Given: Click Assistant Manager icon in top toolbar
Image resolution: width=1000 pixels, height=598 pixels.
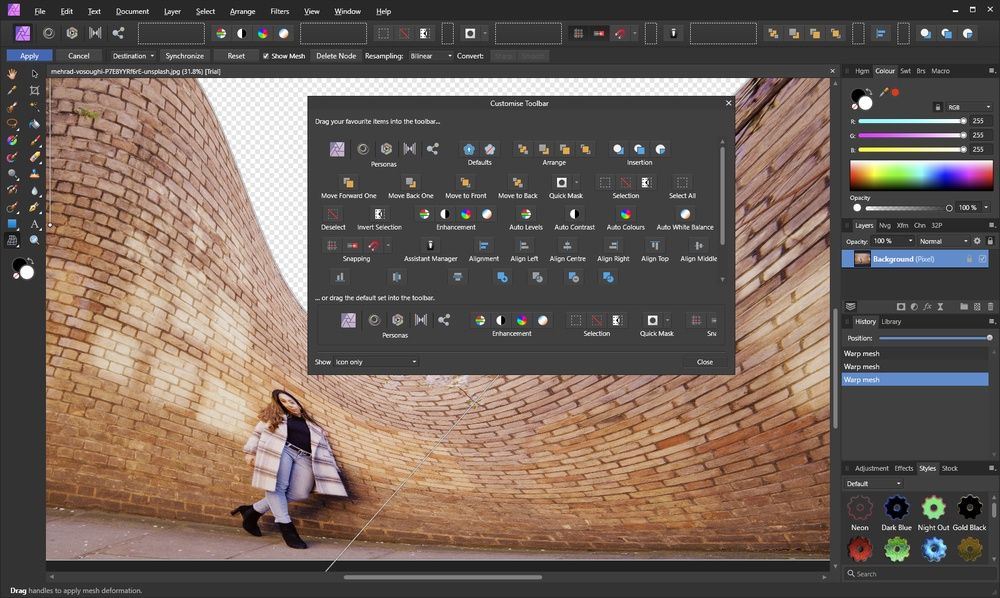Looking at the screenshot, I should [673, 33].
